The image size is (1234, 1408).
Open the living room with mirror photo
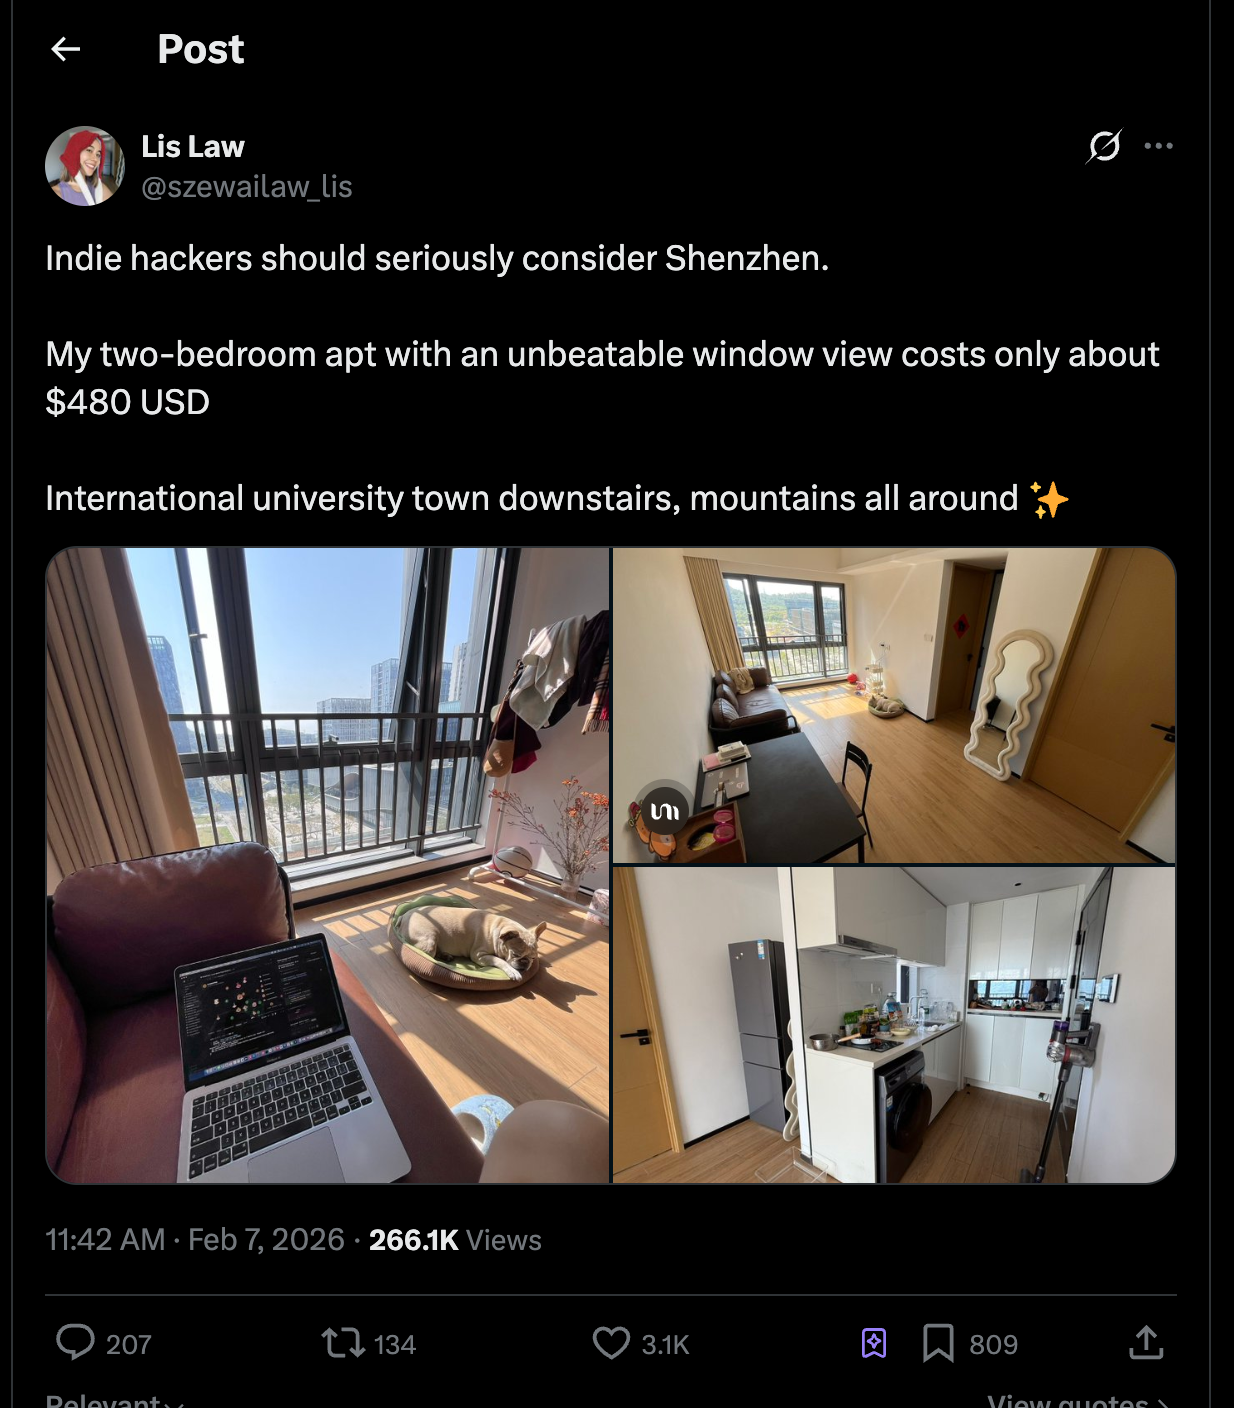coord(894,705)
